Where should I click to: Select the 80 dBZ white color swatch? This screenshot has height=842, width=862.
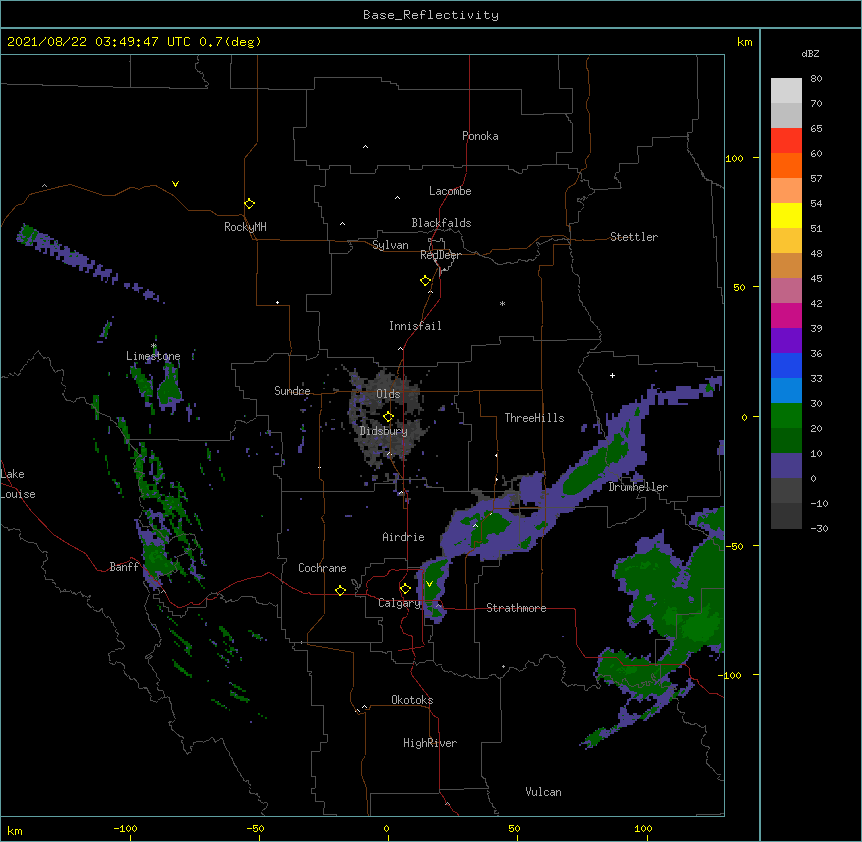coord(786,90)
